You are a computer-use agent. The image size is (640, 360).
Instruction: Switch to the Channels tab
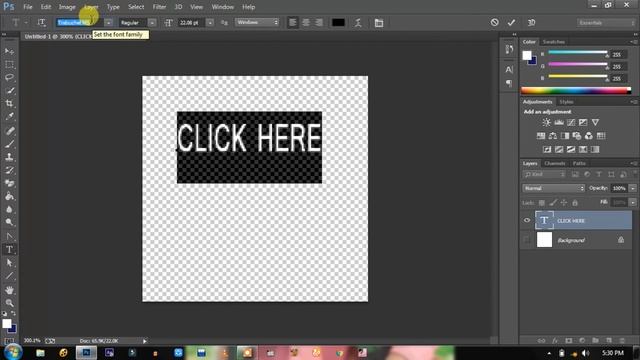(x=555, y=163)
